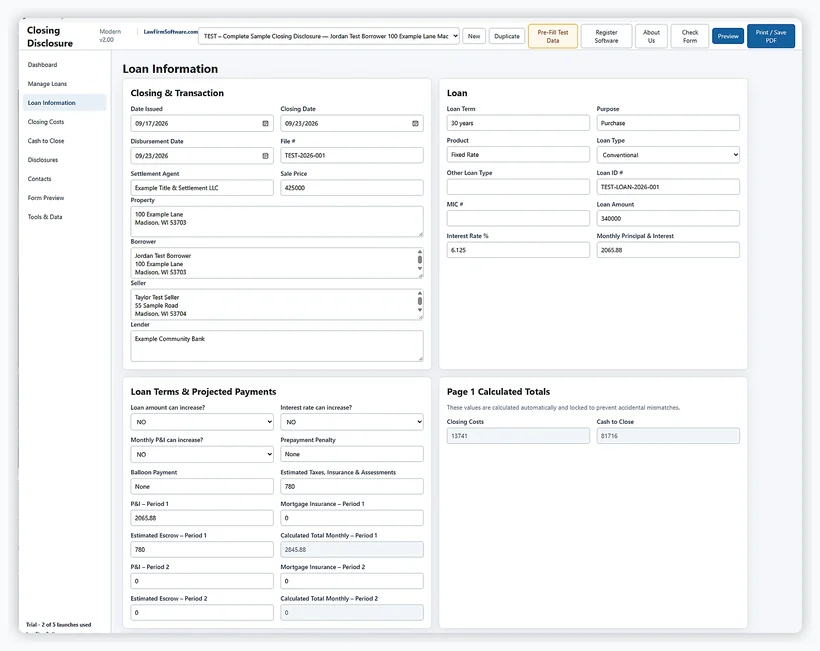Screen dimensions: 820x651
Task: Click the Loan ID # field
Action: click(x=668, y=187)
